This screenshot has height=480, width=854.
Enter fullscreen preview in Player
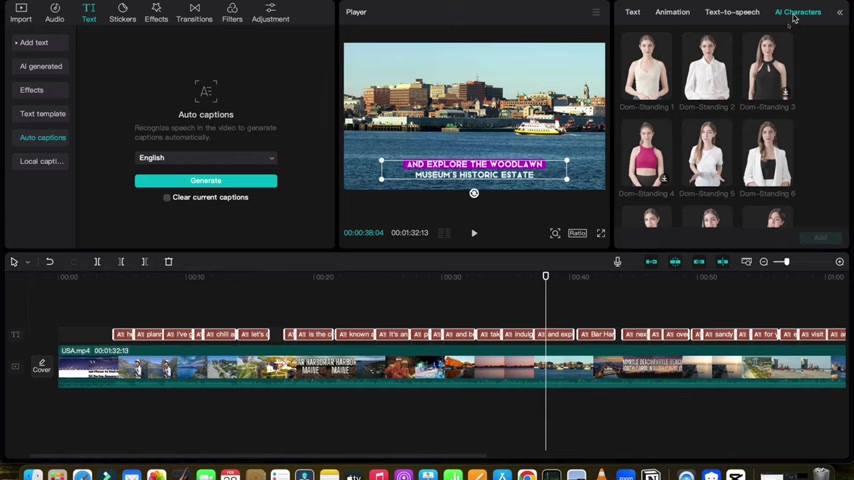(x=601, y=233)
